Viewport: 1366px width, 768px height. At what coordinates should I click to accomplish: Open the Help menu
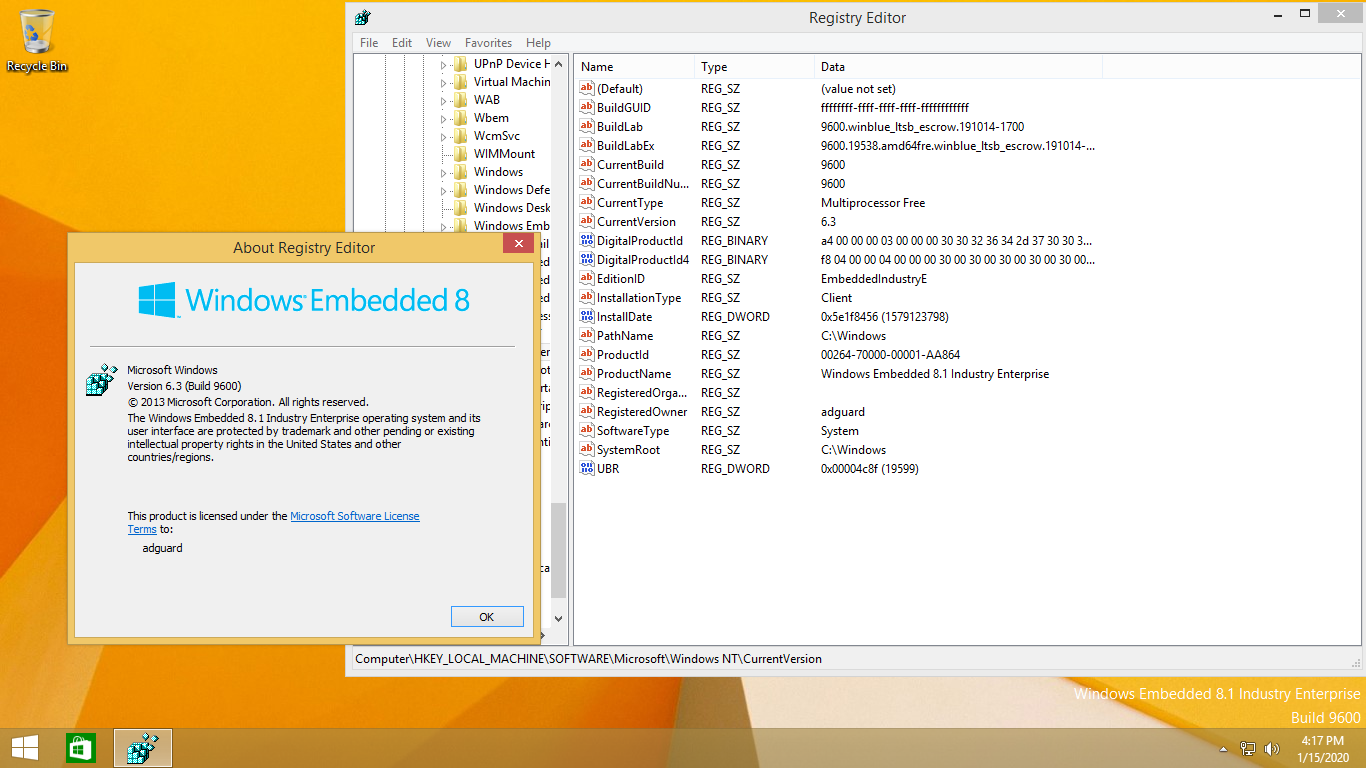click(x=538, y=43)
